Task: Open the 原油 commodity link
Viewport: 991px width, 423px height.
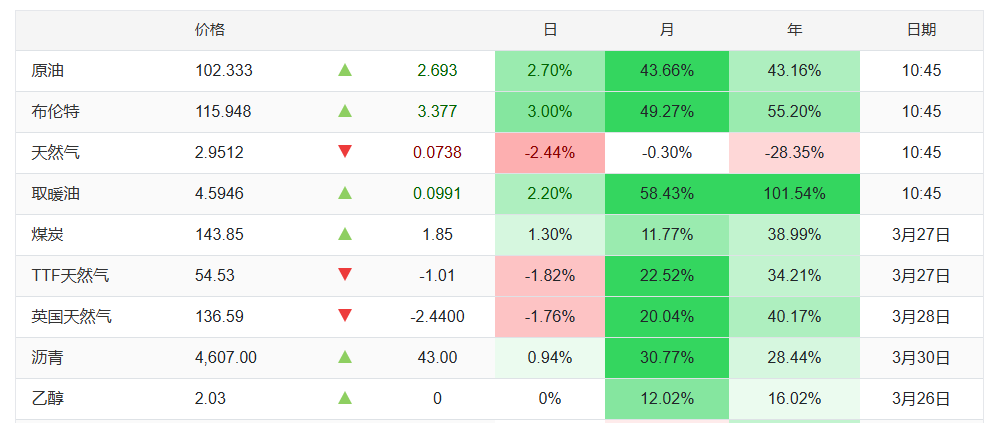Action: [x=48, y=71]
